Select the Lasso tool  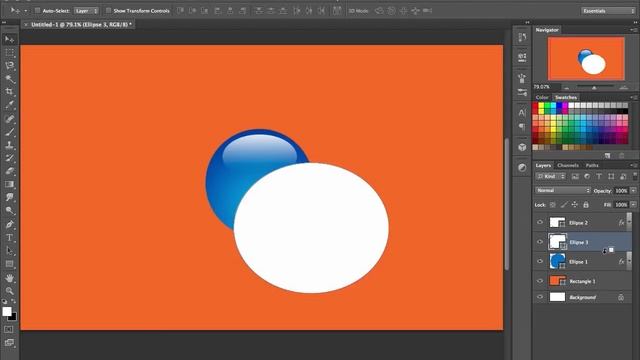click(x=9, y=65)
